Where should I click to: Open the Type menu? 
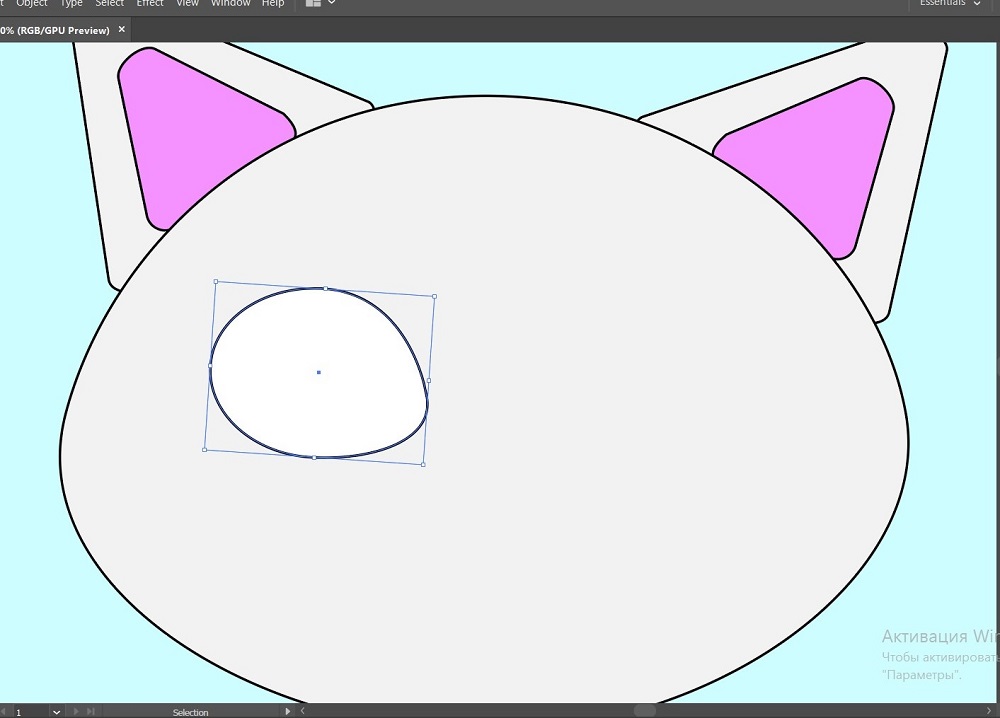pyautogui.click(x=71, y=4)
